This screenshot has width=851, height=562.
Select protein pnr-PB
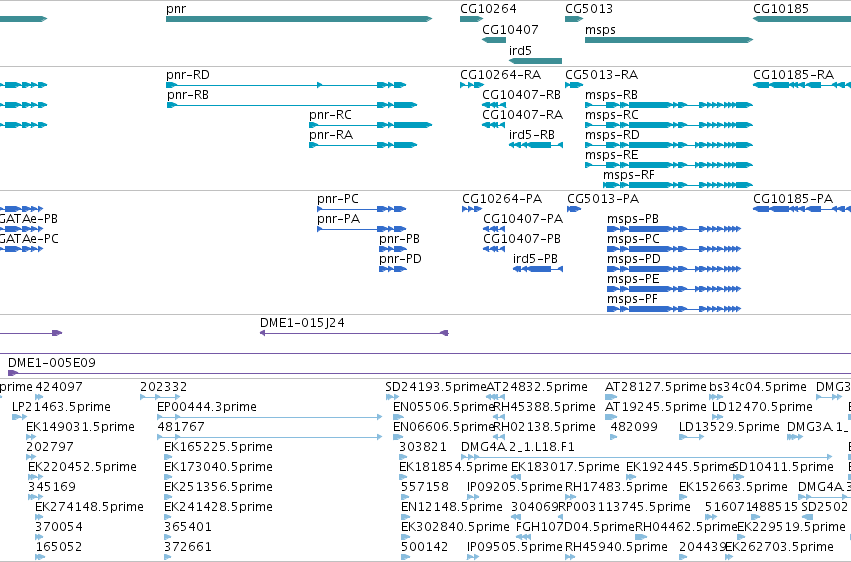click(x=393, y=250)
